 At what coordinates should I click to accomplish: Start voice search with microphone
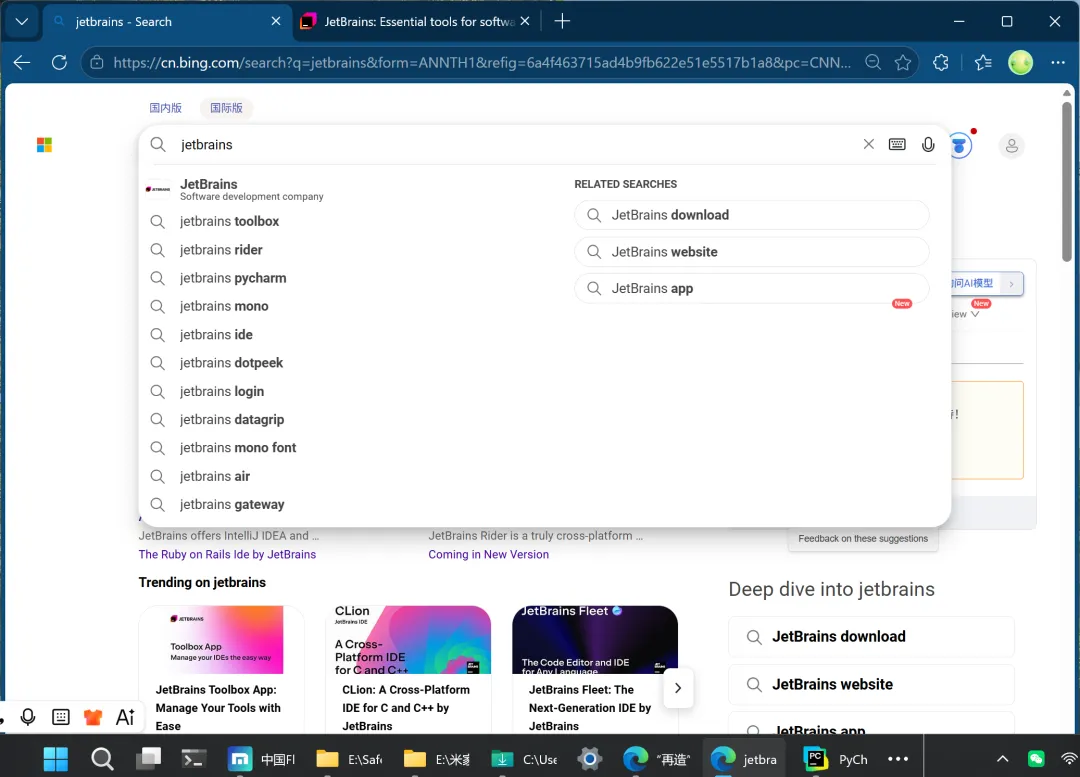928,144
